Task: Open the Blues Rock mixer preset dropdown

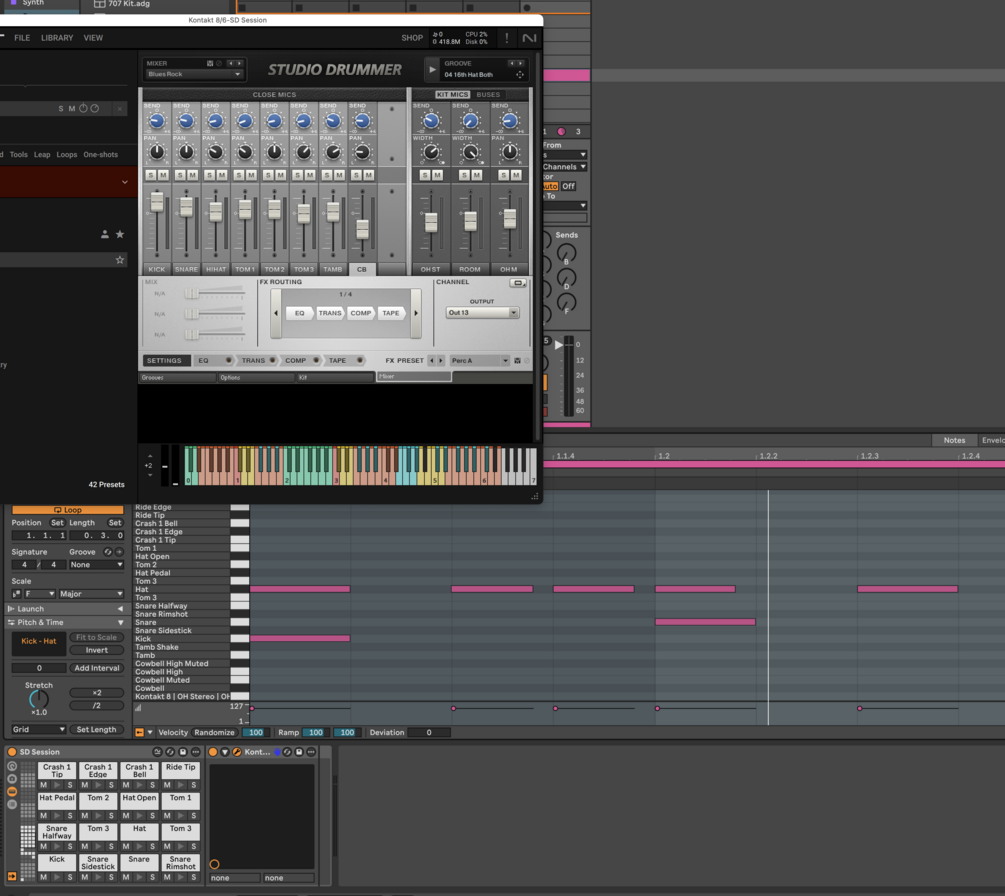Action: tap(194, 74)
